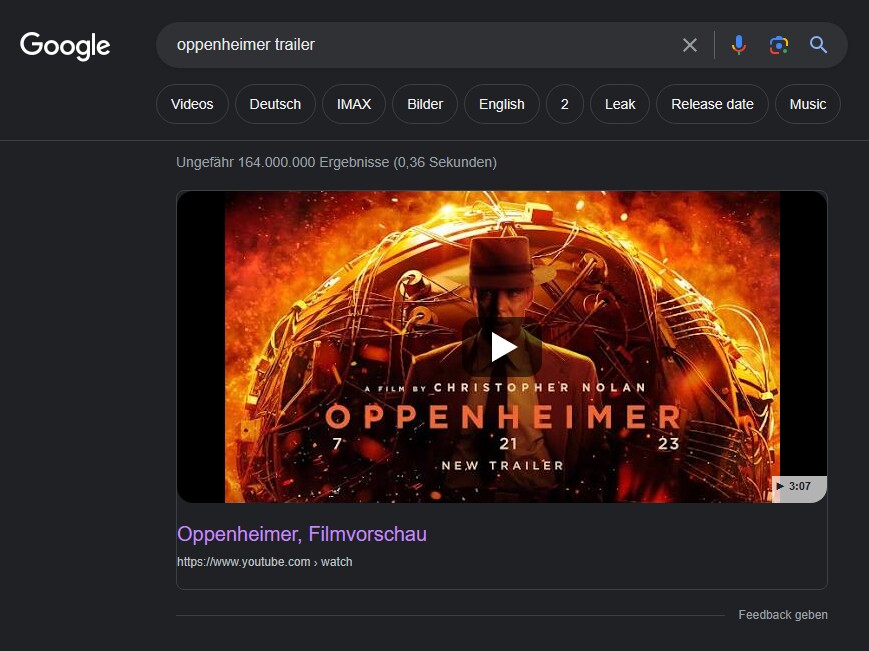869x651 pixels.
Task: Open the Videos filter chip
Action: pyautogui.click(x=192, y=104)
